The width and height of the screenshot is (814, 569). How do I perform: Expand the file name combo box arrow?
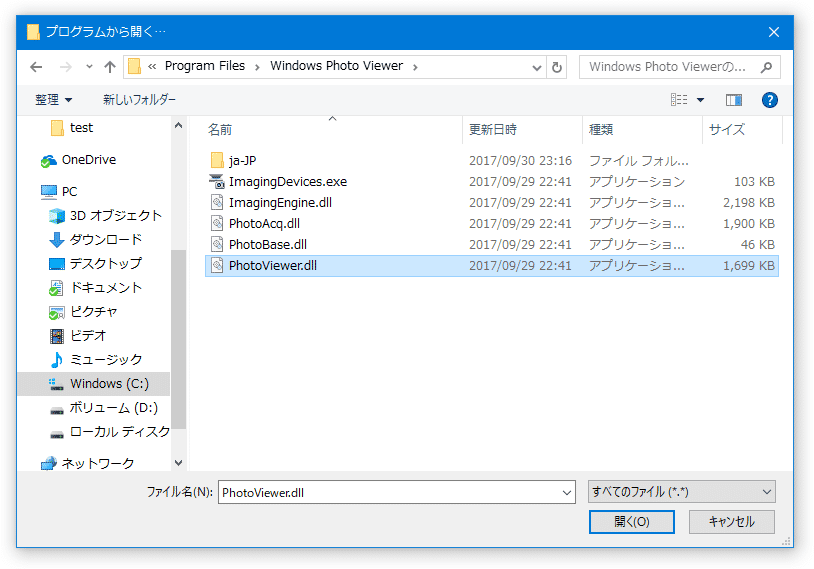click(x=567, y=492)
